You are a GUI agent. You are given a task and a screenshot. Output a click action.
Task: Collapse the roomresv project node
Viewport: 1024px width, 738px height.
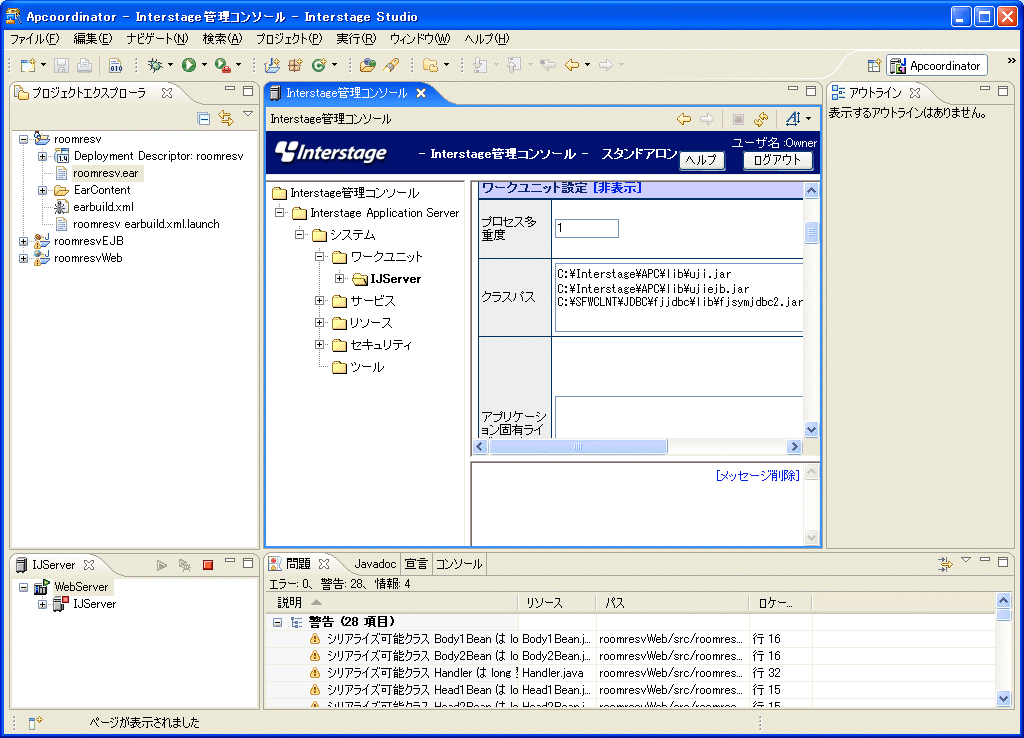[x=24, y=139]
